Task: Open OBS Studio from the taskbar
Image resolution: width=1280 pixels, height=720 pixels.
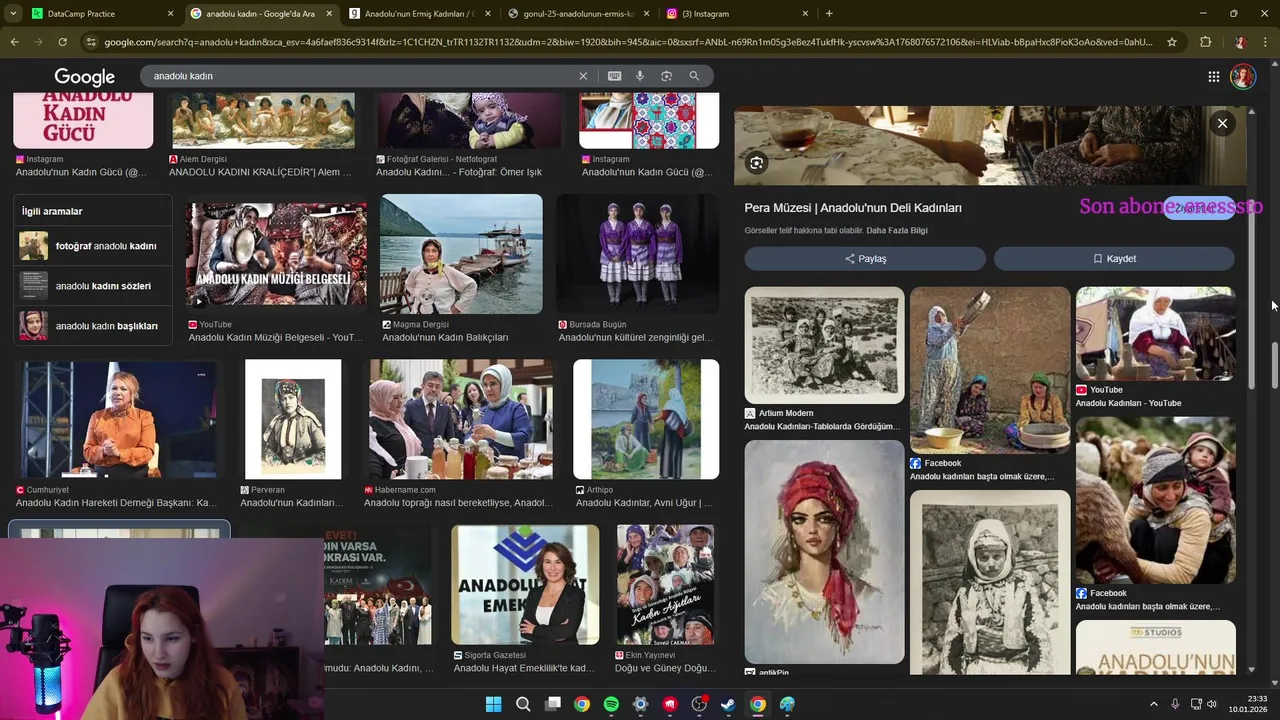Action: (x=699, y=704)
